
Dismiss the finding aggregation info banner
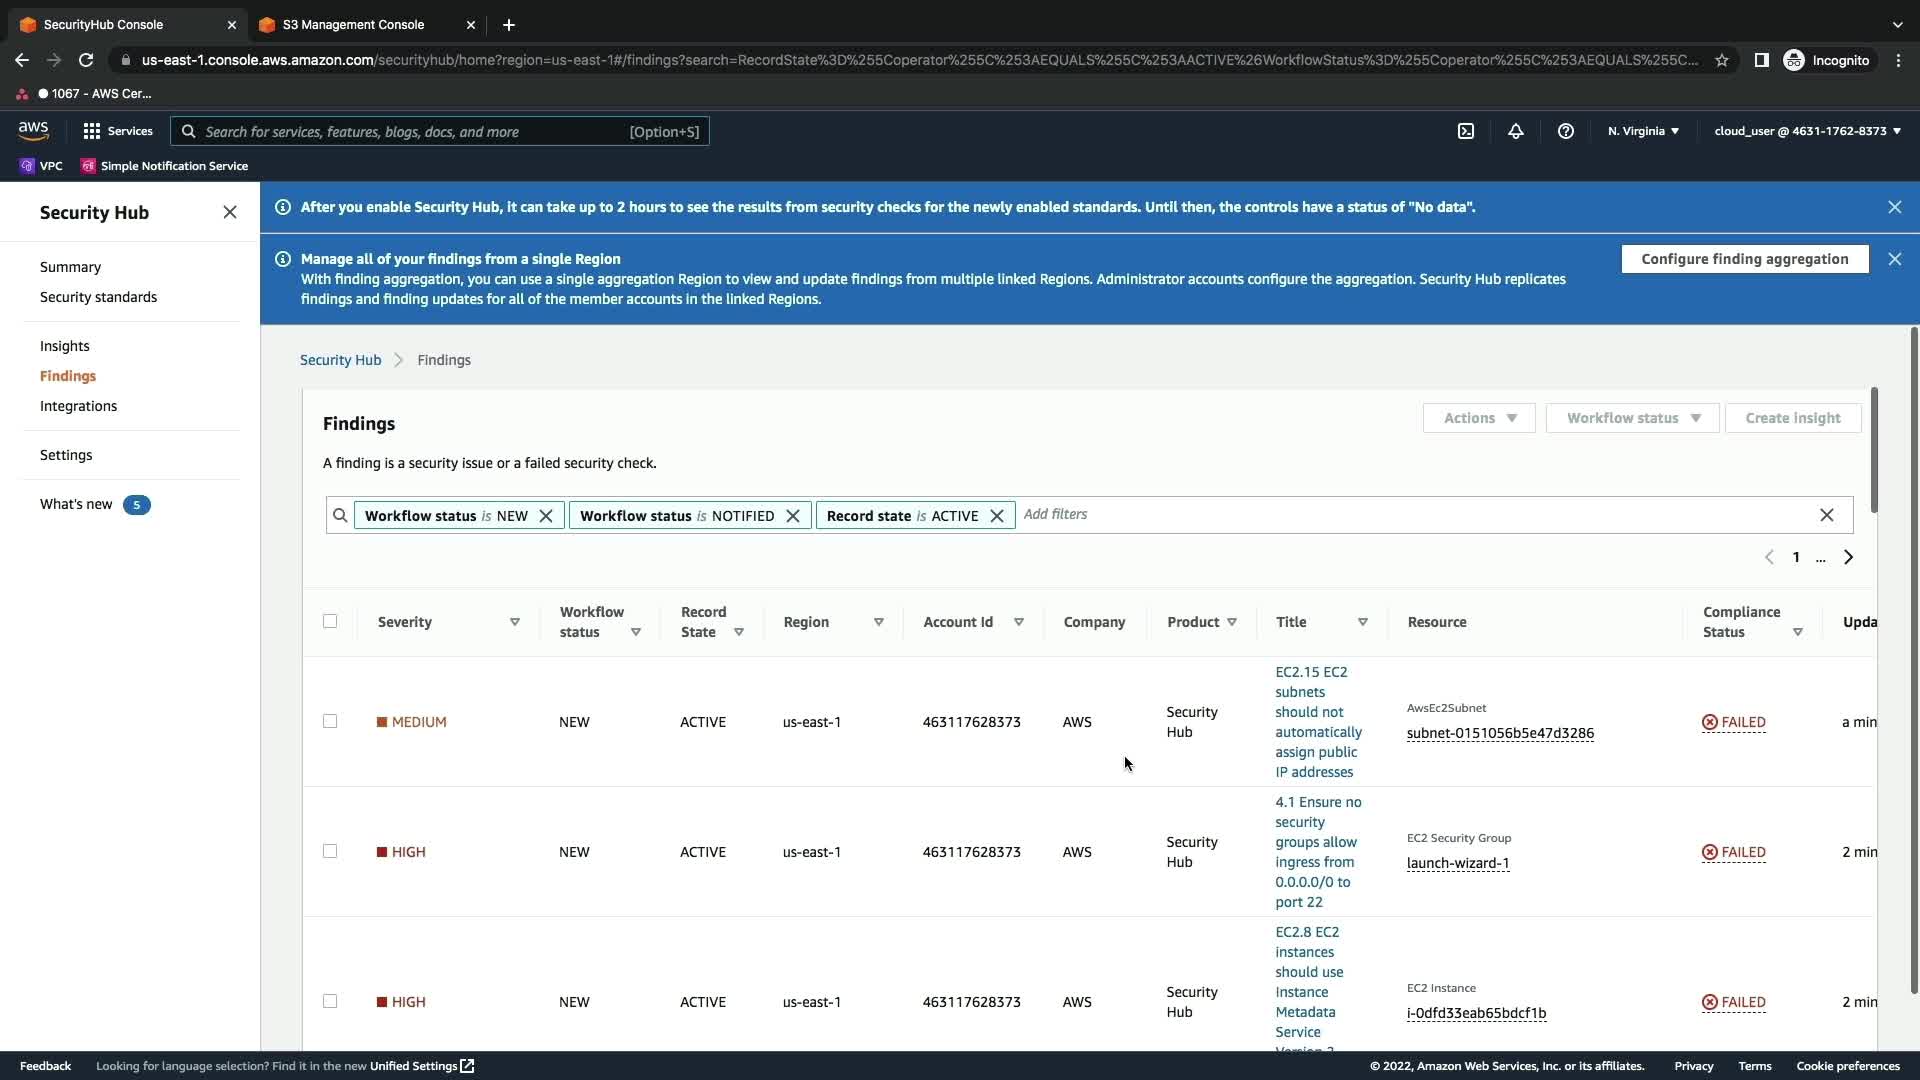tap(1894, 259)
